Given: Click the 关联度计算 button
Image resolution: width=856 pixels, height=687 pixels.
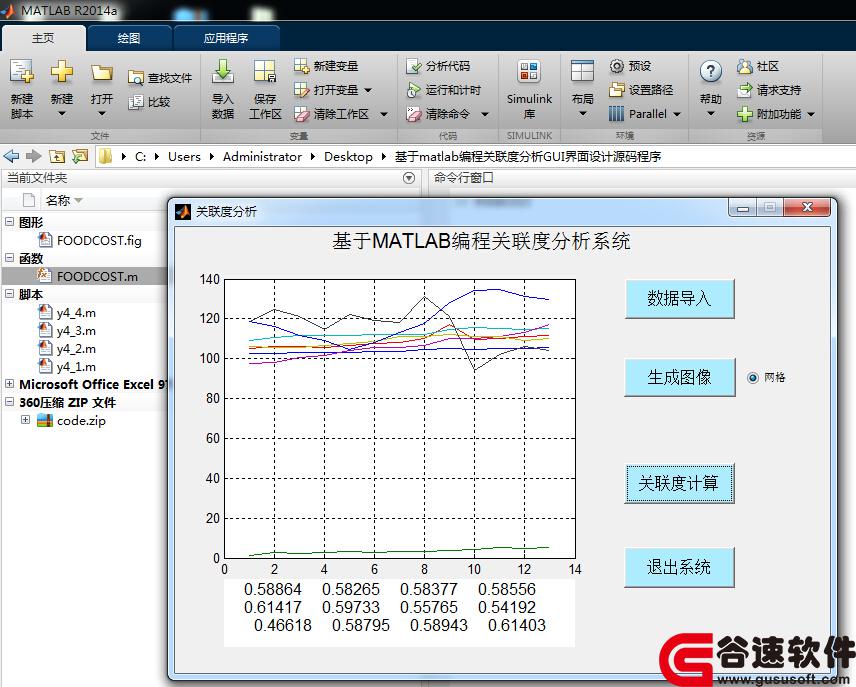Looking at the screenshot, I should pos(679,483).
